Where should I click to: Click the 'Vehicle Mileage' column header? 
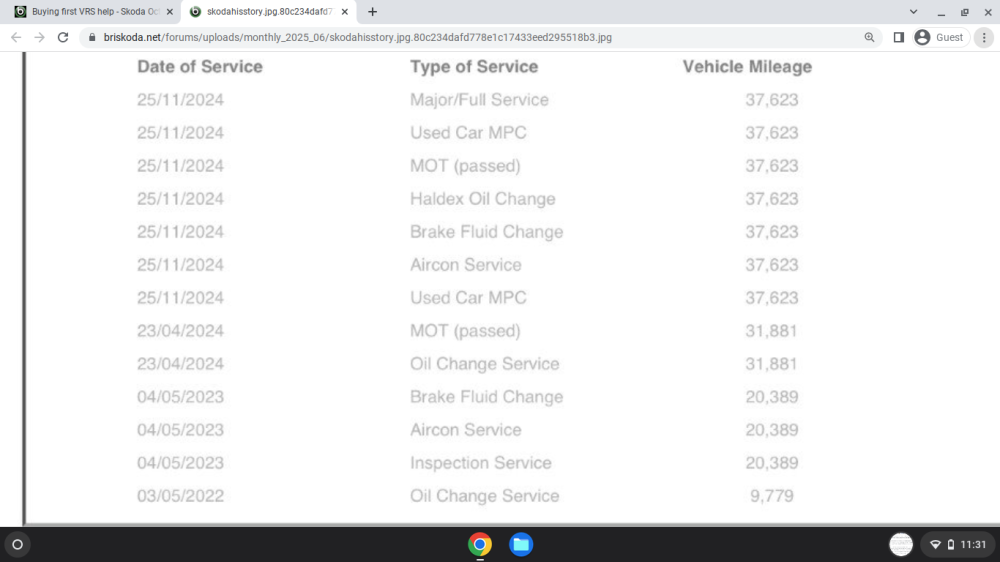coord(747,66)
